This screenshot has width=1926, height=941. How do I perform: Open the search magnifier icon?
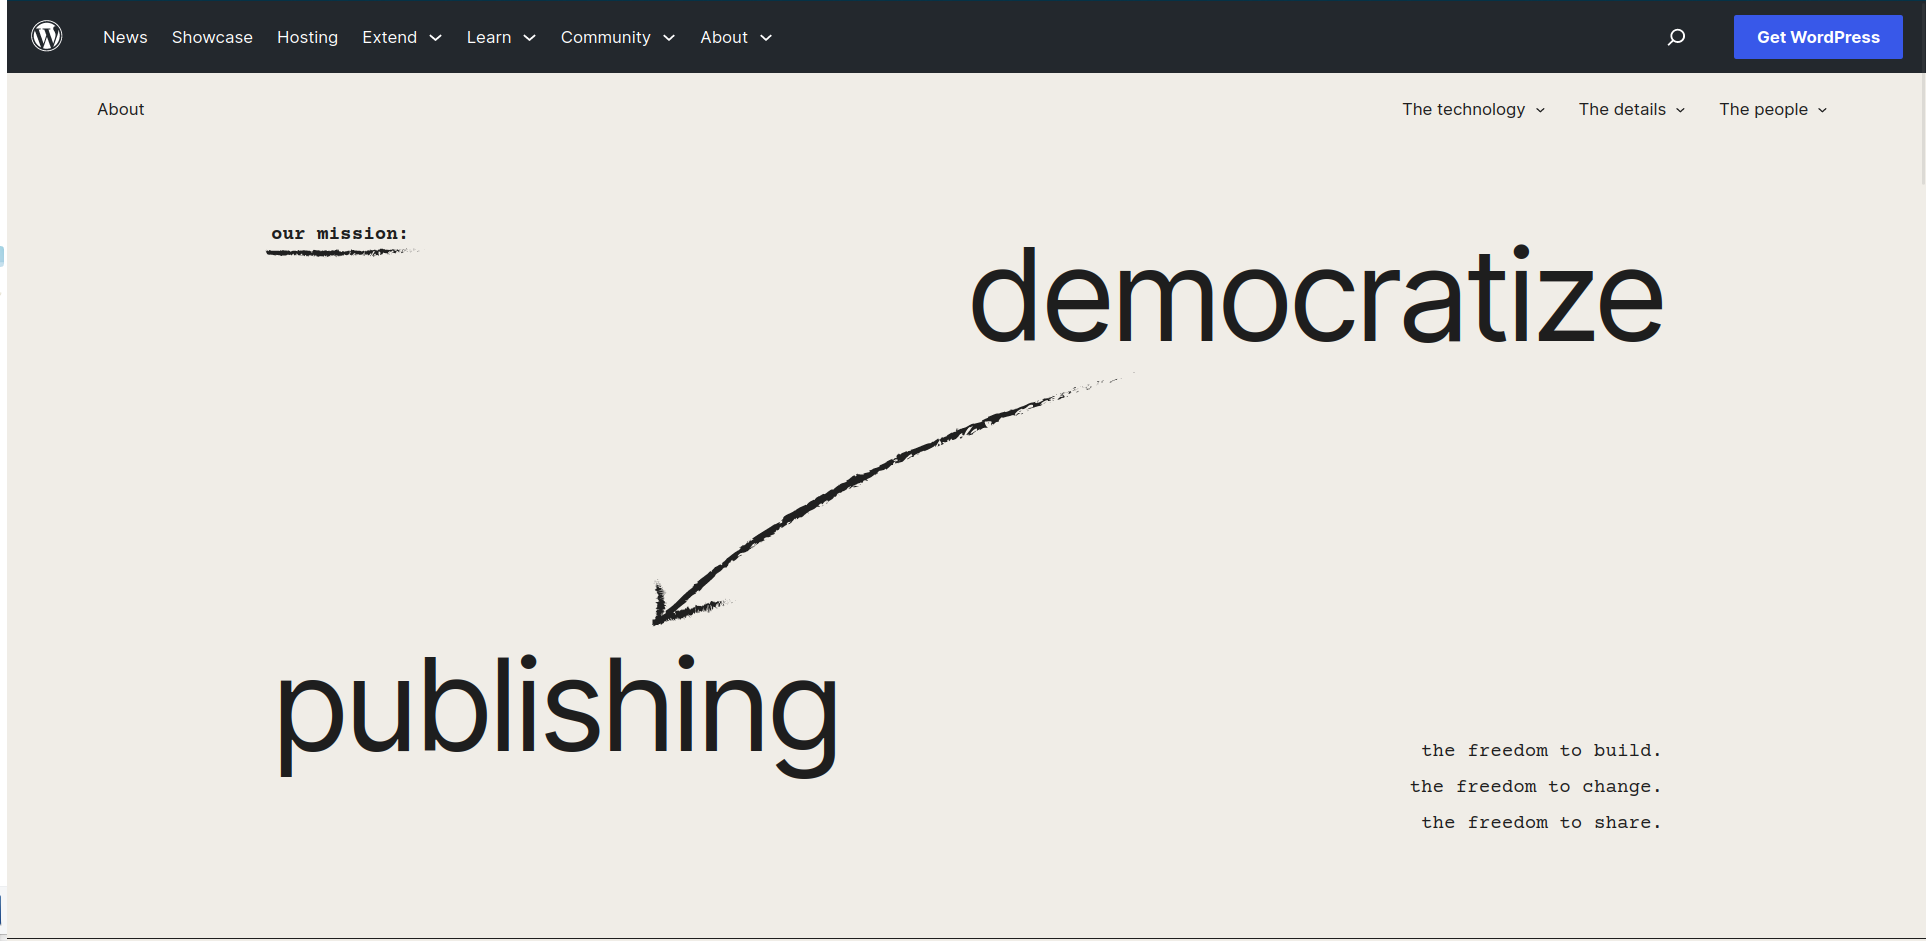1677,37
